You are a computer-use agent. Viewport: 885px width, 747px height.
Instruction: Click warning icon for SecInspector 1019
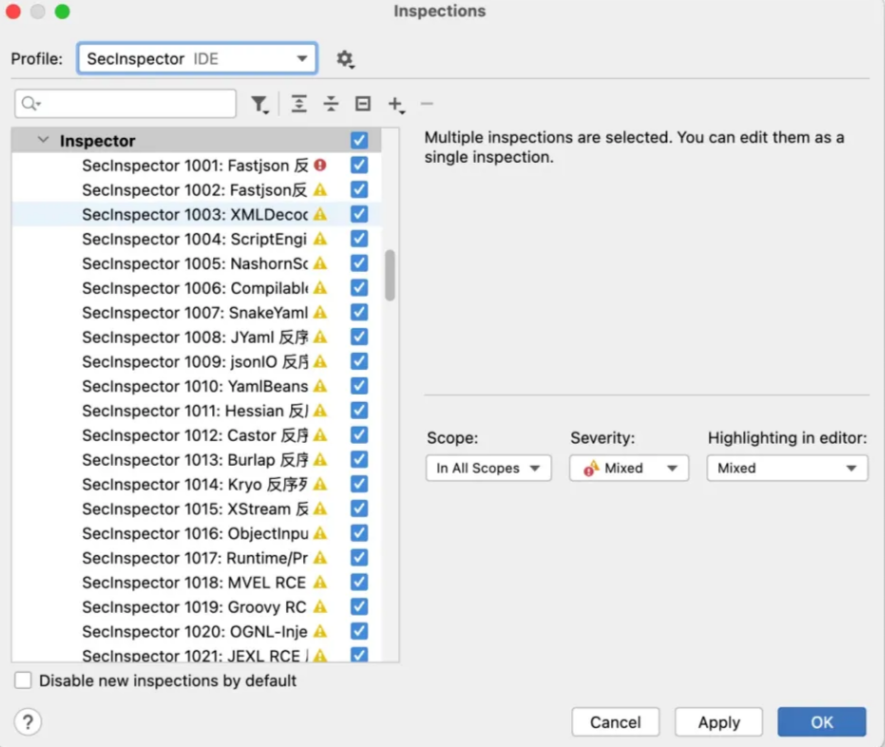coord(320,607)
